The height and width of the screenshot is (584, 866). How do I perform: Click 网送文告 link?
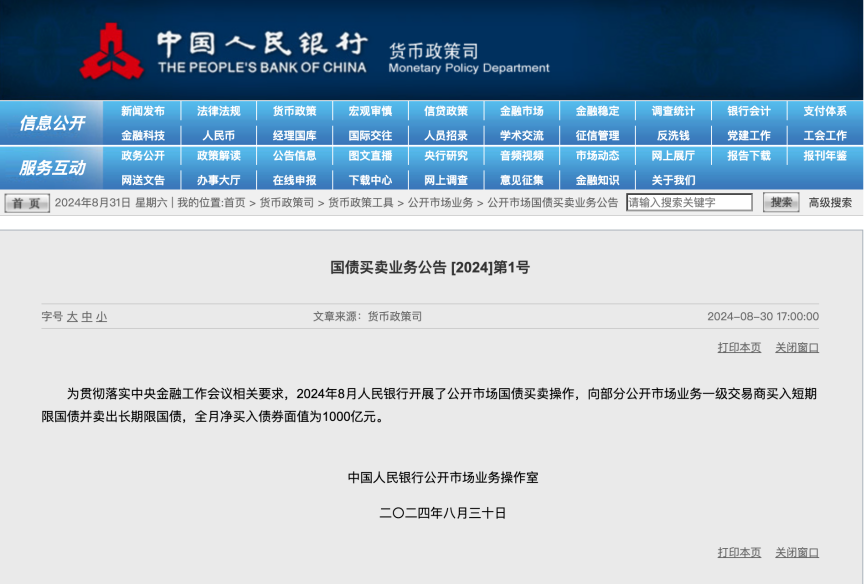pos(143,180)
